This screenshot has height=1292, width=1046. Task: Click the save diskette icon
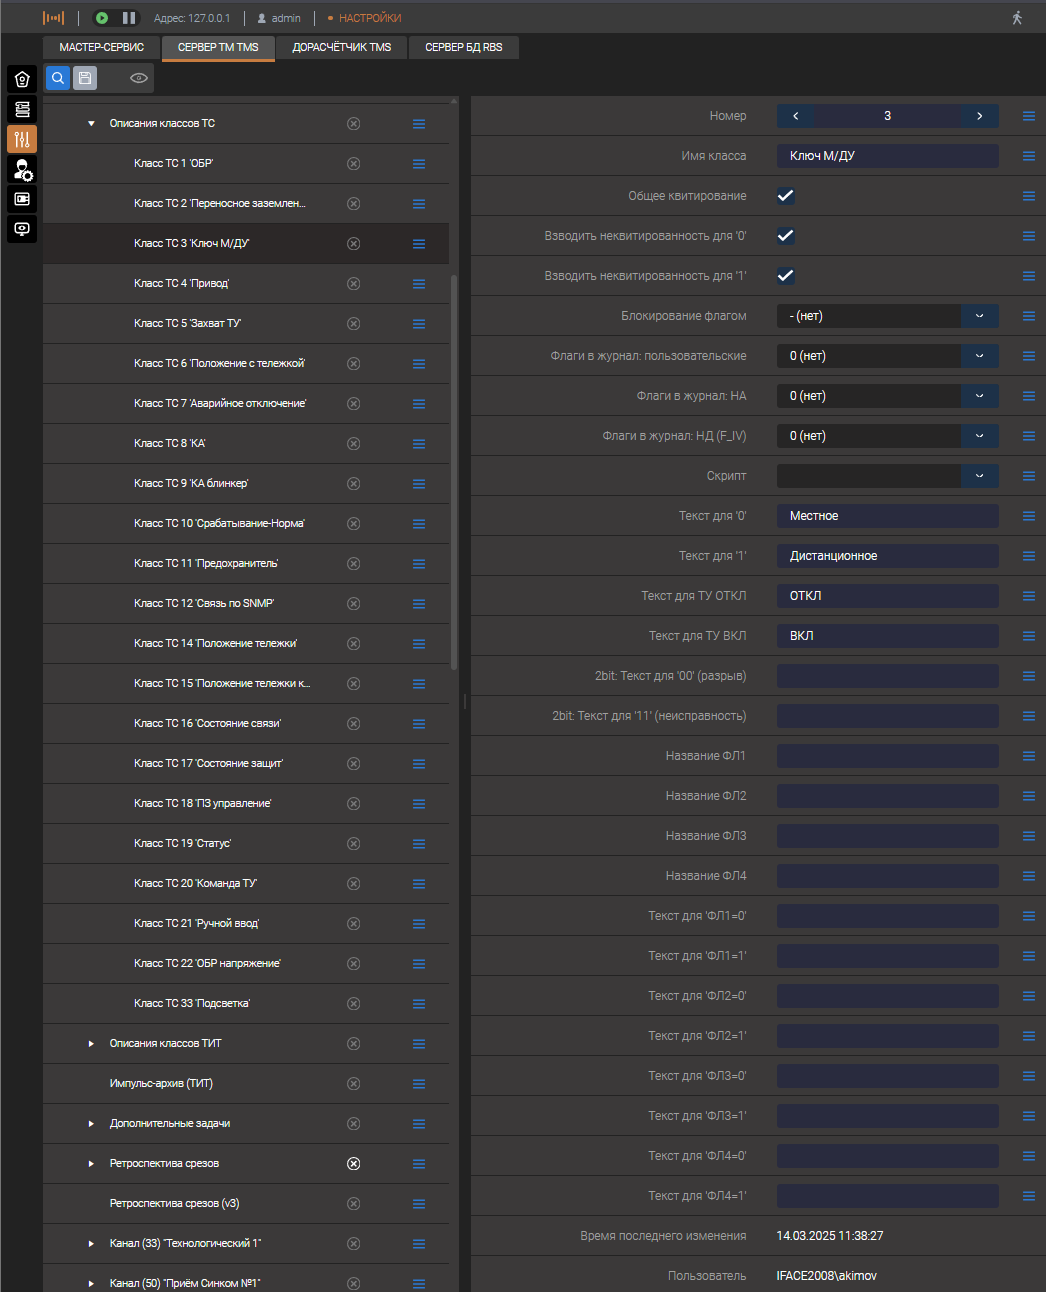click(x=85, y=78)
